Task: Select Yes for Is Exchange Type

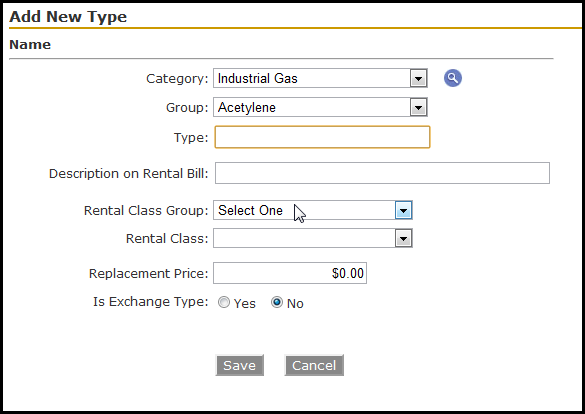Action: 224,302
